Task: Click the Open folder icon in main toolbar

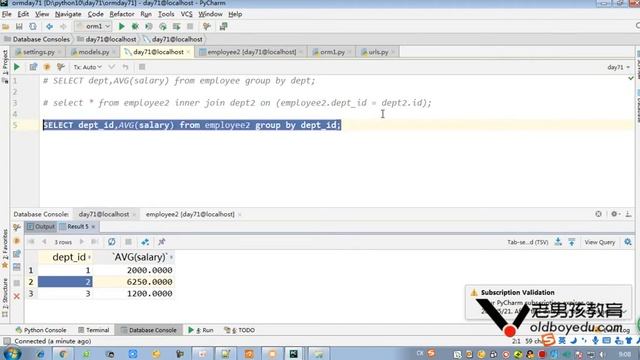Action: pos(6,27)
